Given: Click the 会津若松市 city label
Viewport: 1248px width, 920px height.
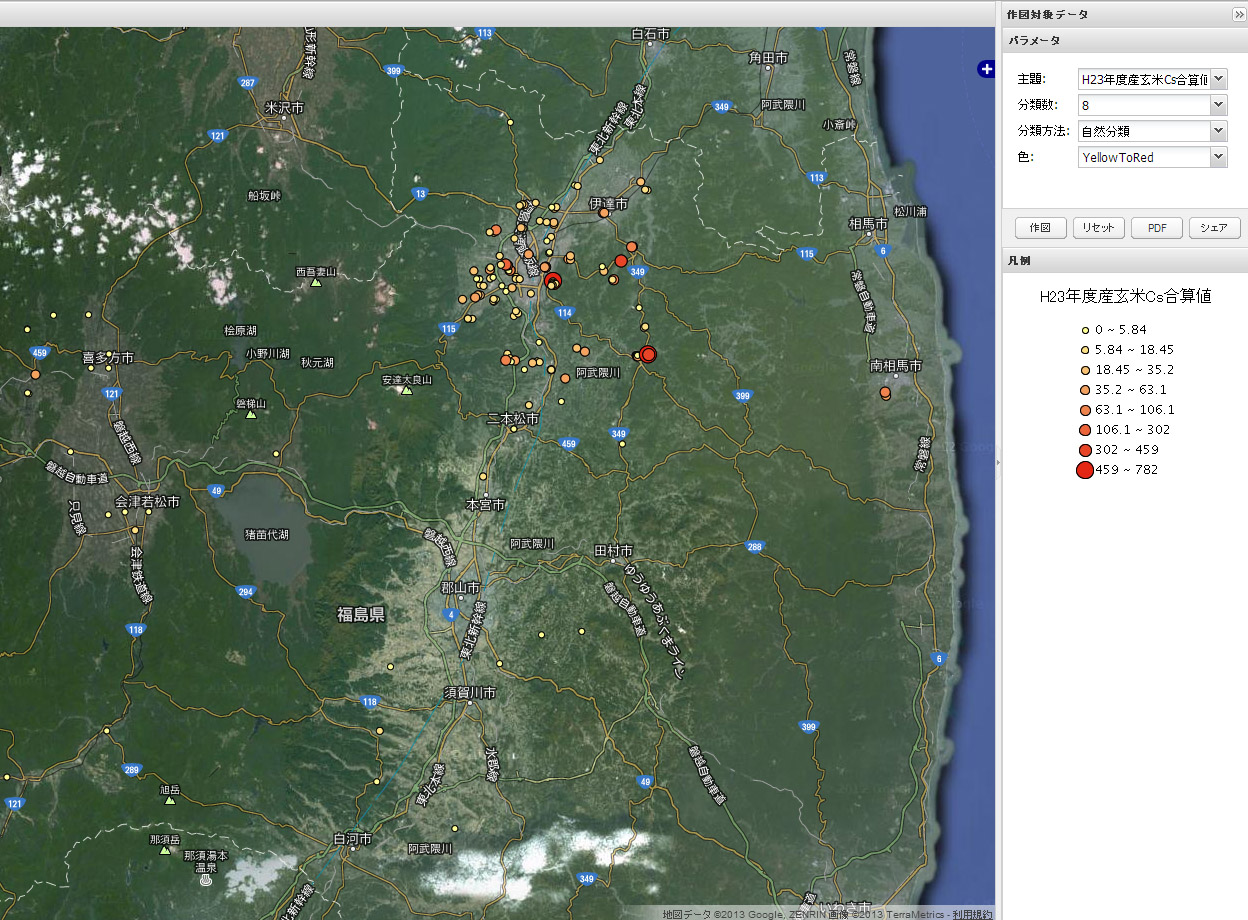Looking at the screenshot, I should (146, 501).
